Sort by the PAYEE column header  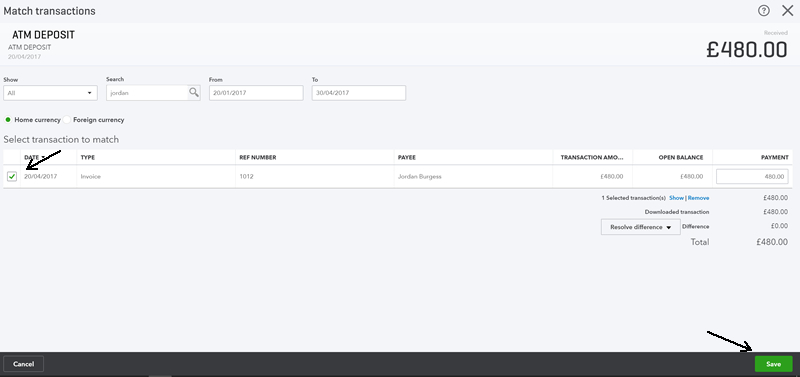(x=407, y=158)
